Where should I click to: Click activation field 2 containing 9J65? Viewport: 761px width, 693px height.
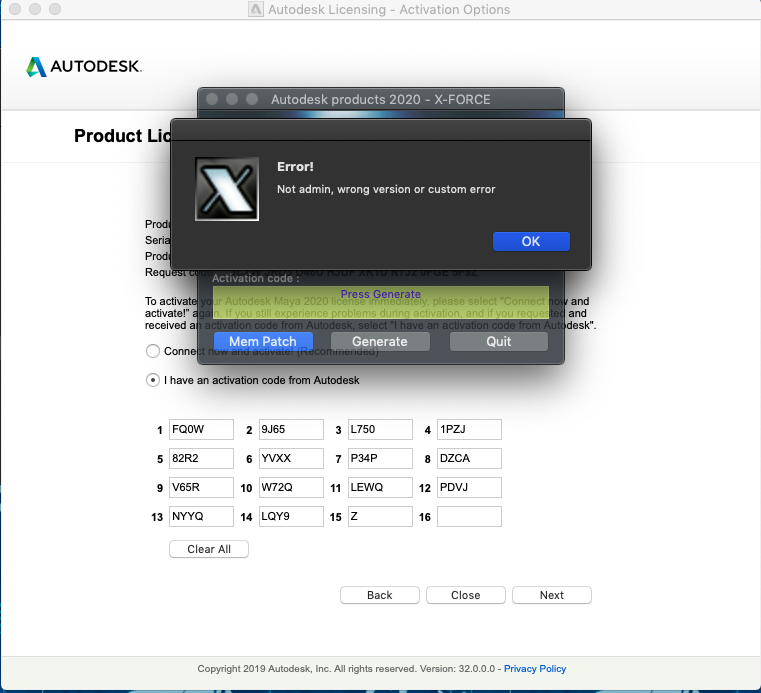(x=291, y=429)
